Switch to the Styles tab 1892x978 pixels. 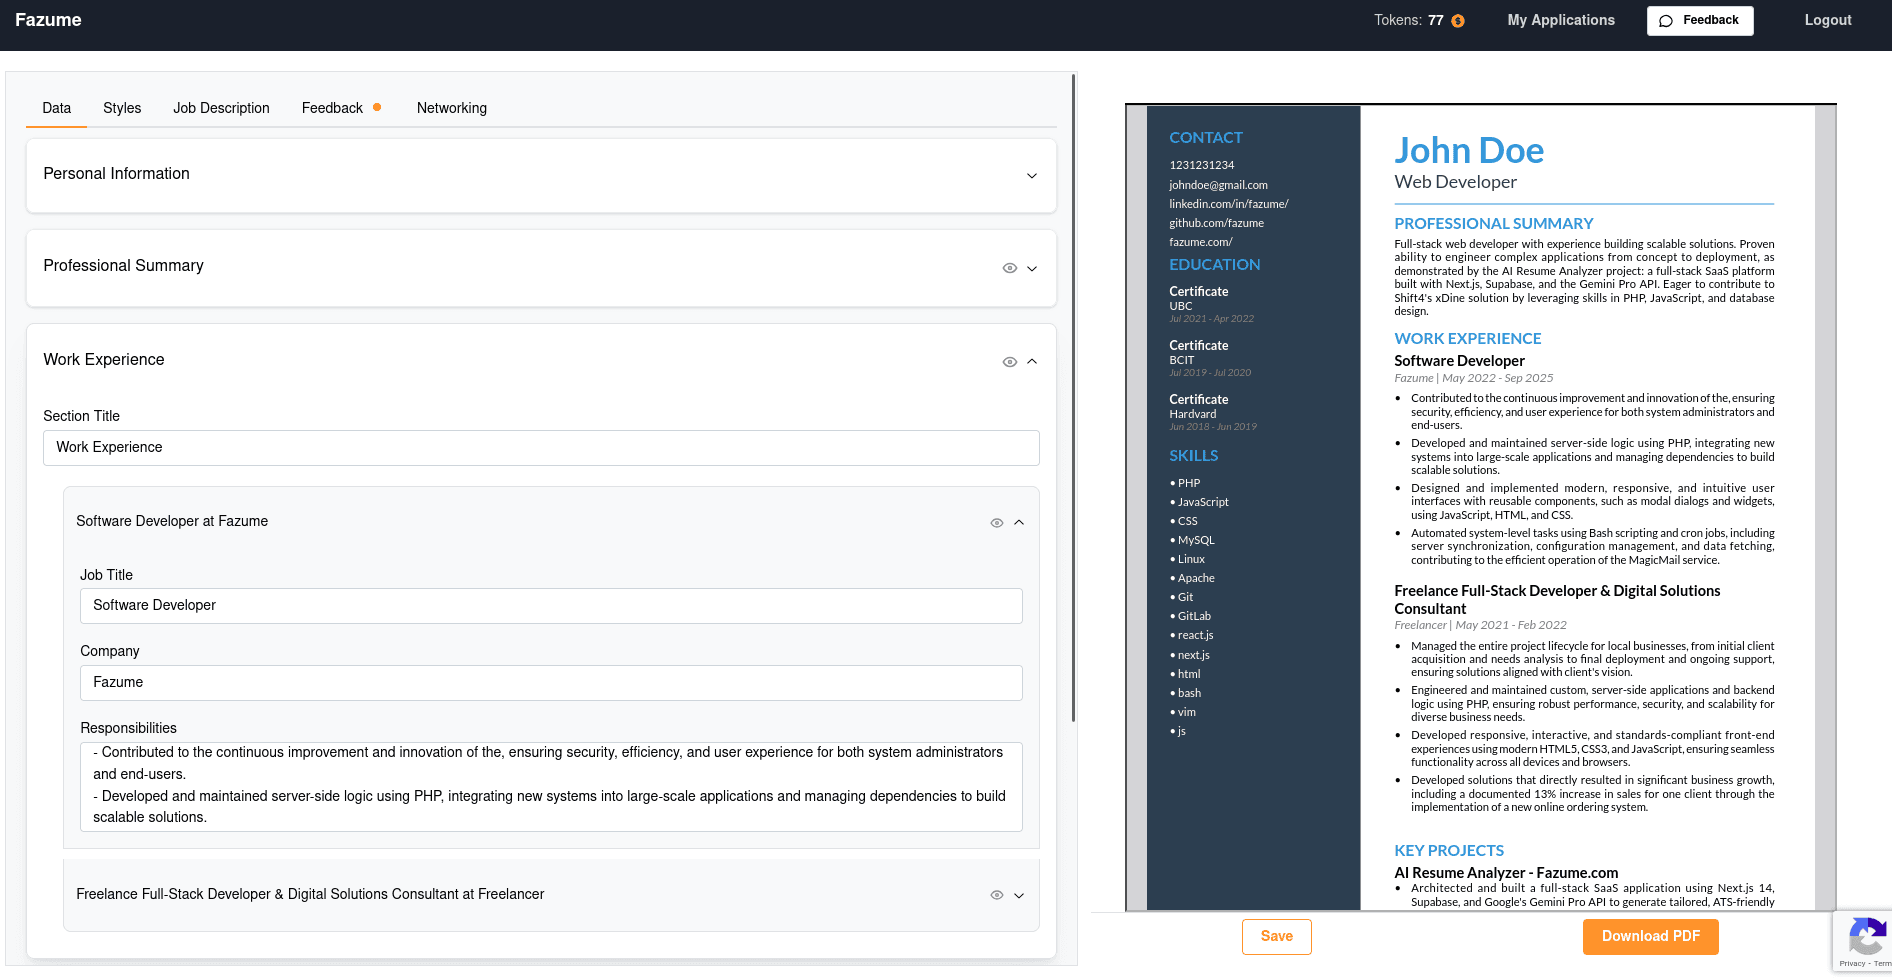[122, 108]
